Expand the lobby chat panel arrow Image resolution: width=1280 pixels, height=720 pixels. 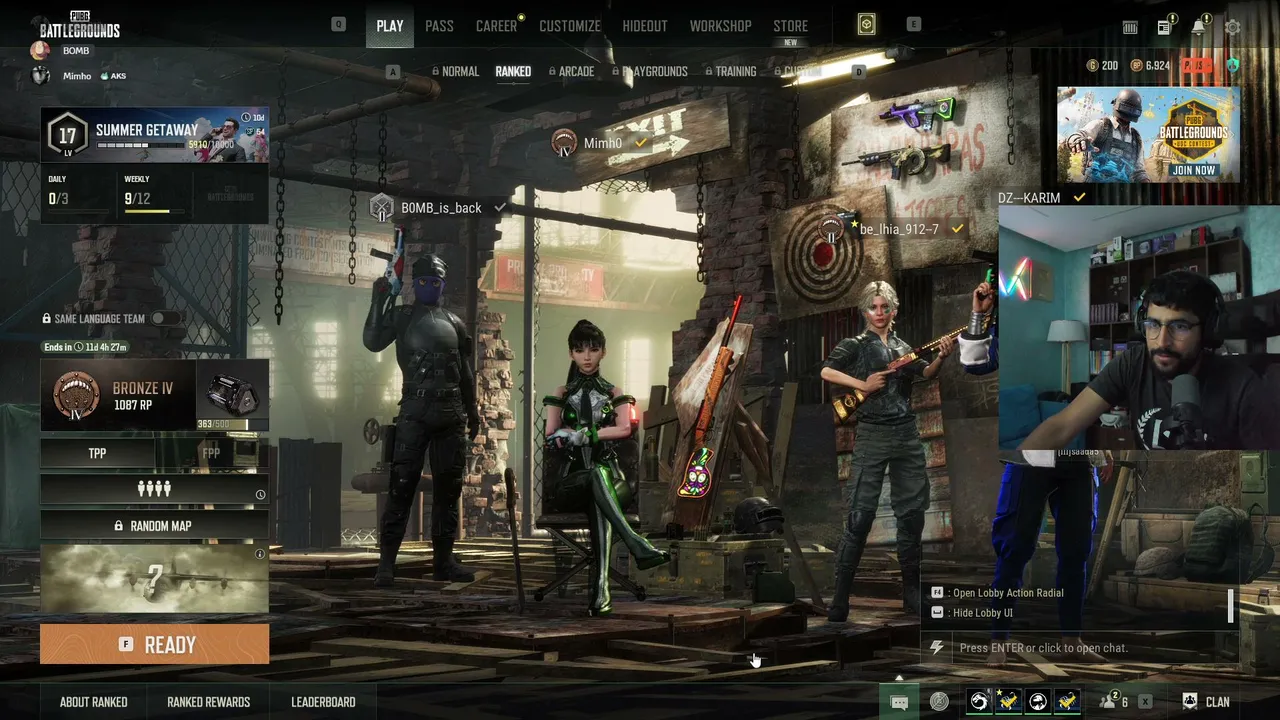click(x=898, y=677)
